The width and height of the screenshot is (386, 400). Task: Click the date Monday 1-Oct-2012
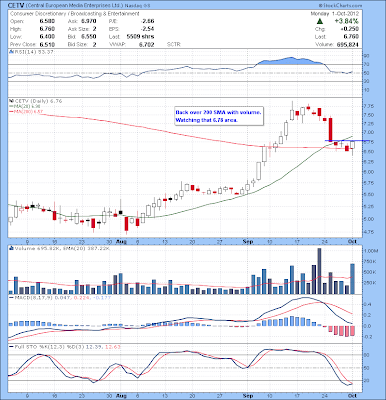click(x=335, y=14)
